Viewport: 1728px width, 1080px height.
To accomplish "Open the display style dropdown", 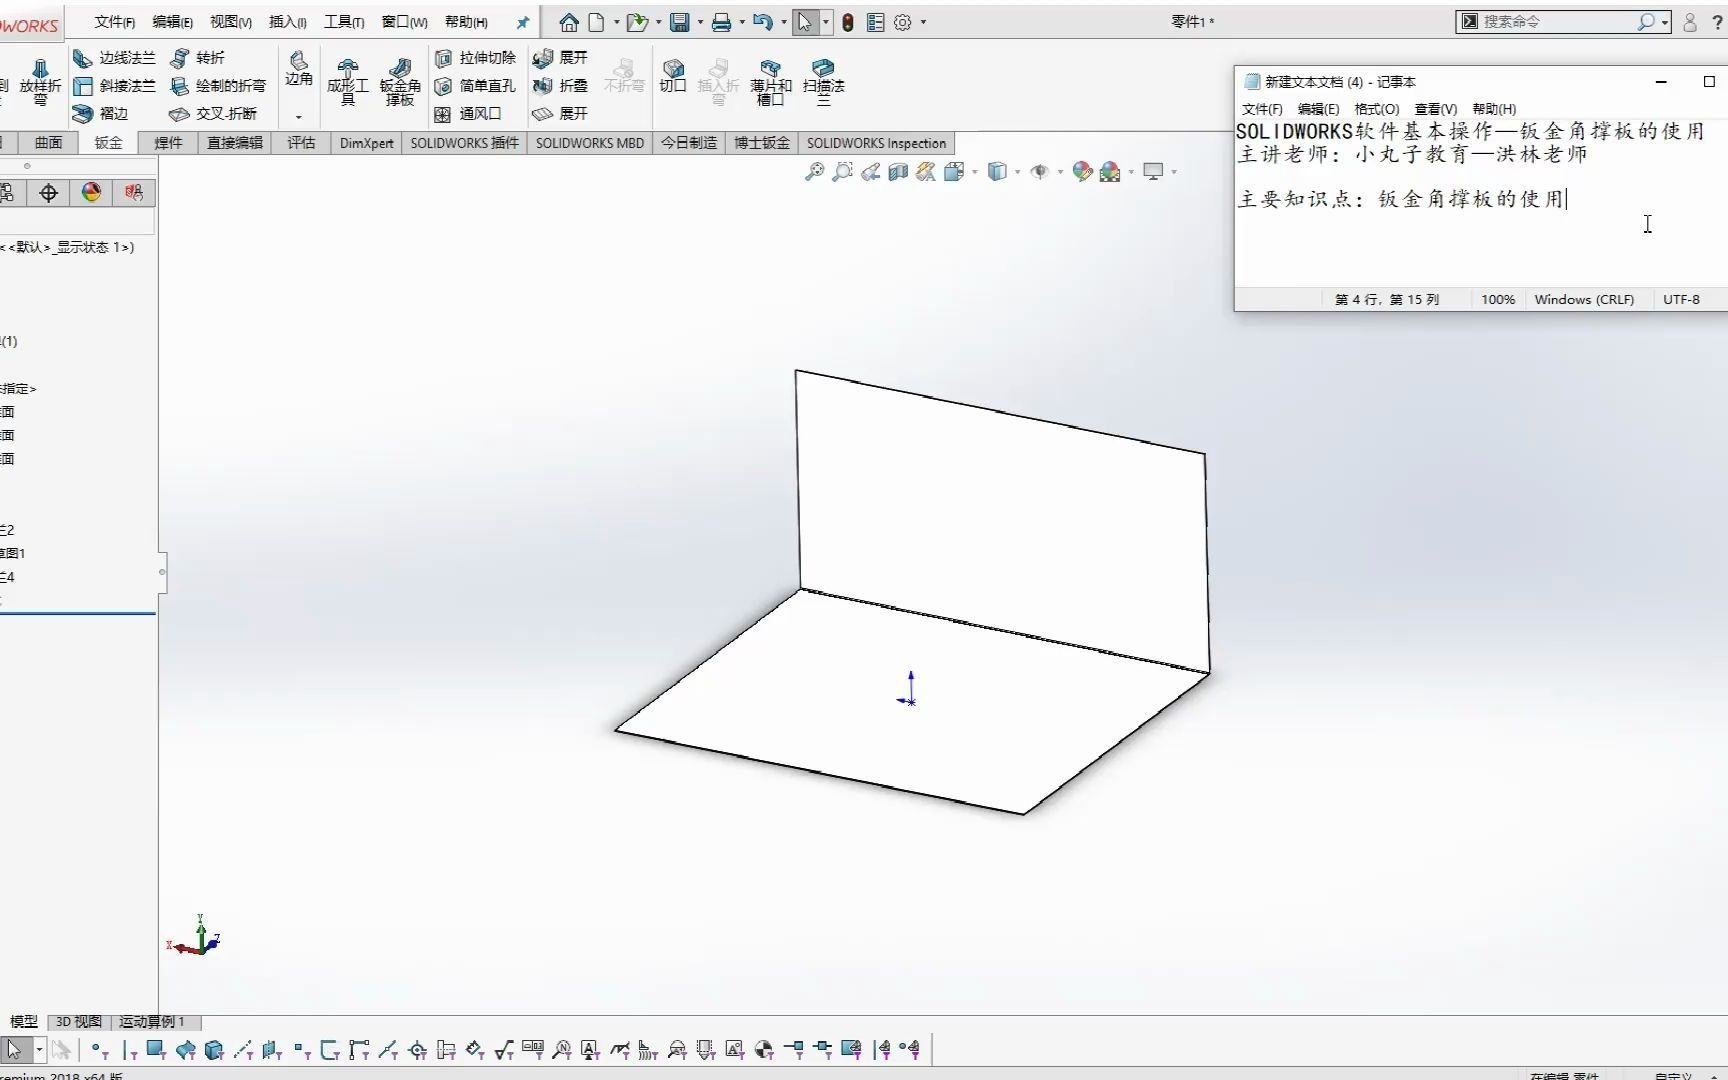I will (1017, 173).
